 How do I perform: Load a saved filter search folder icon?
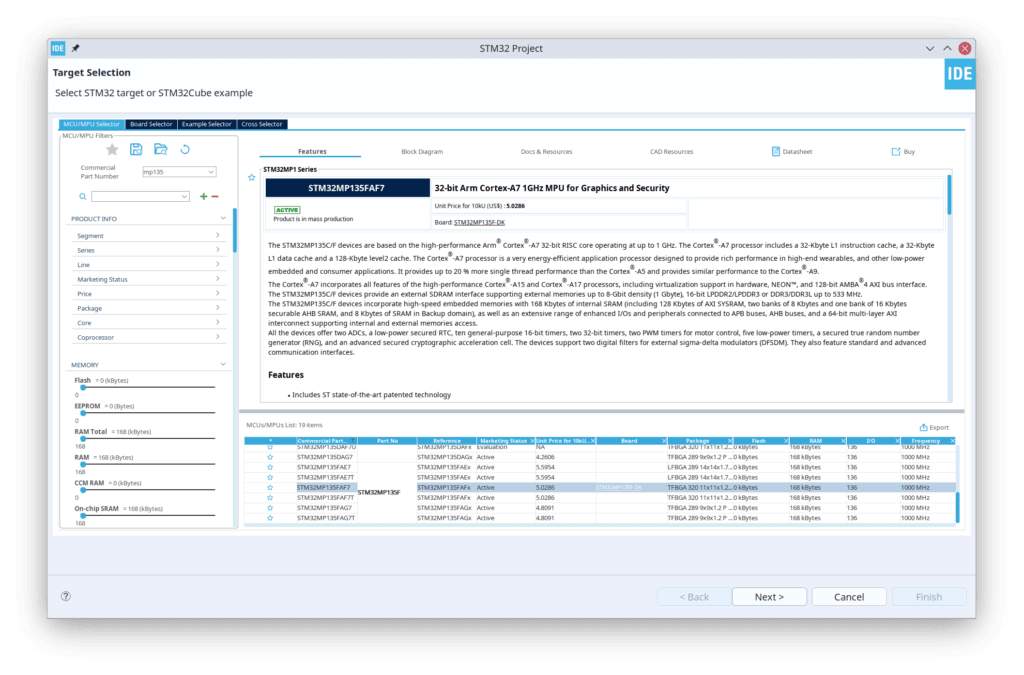161,149
